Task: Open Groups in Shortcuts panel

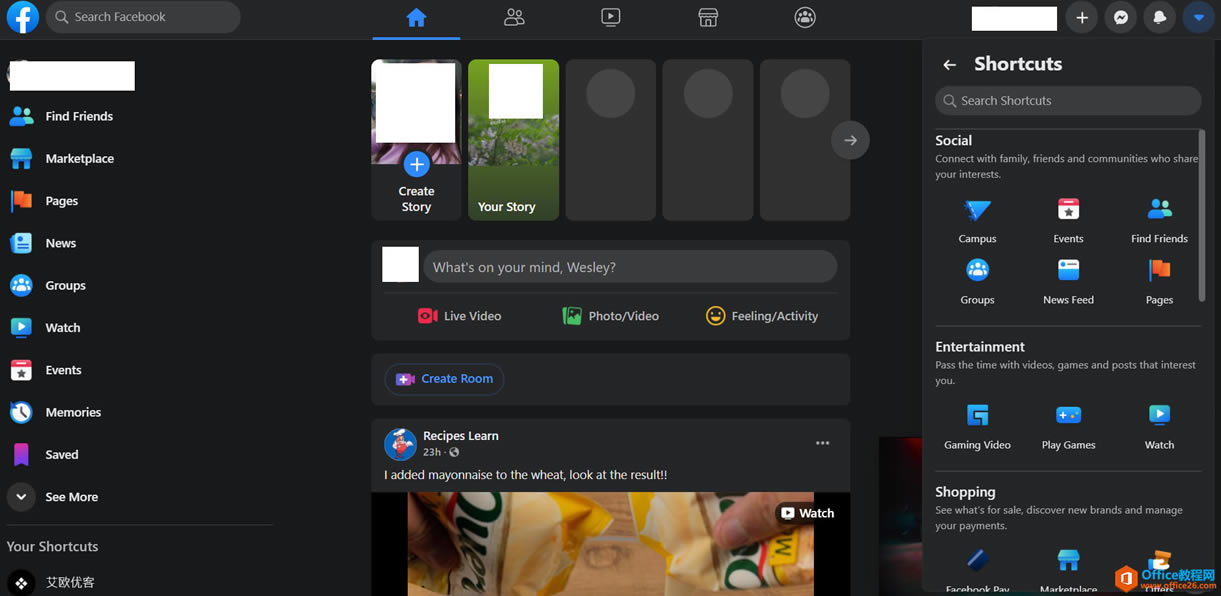Action: click(x=977, y=282)
